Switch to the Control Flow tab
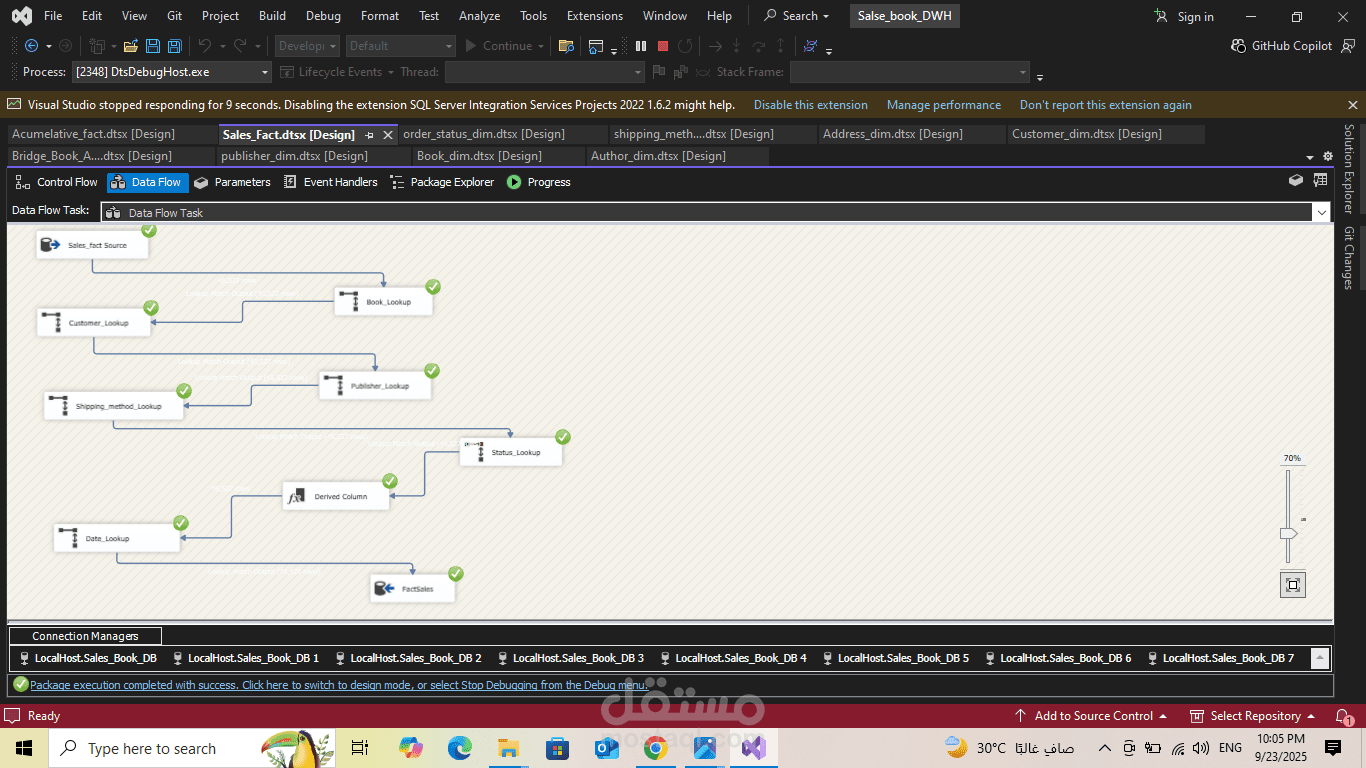 [57, 182]
